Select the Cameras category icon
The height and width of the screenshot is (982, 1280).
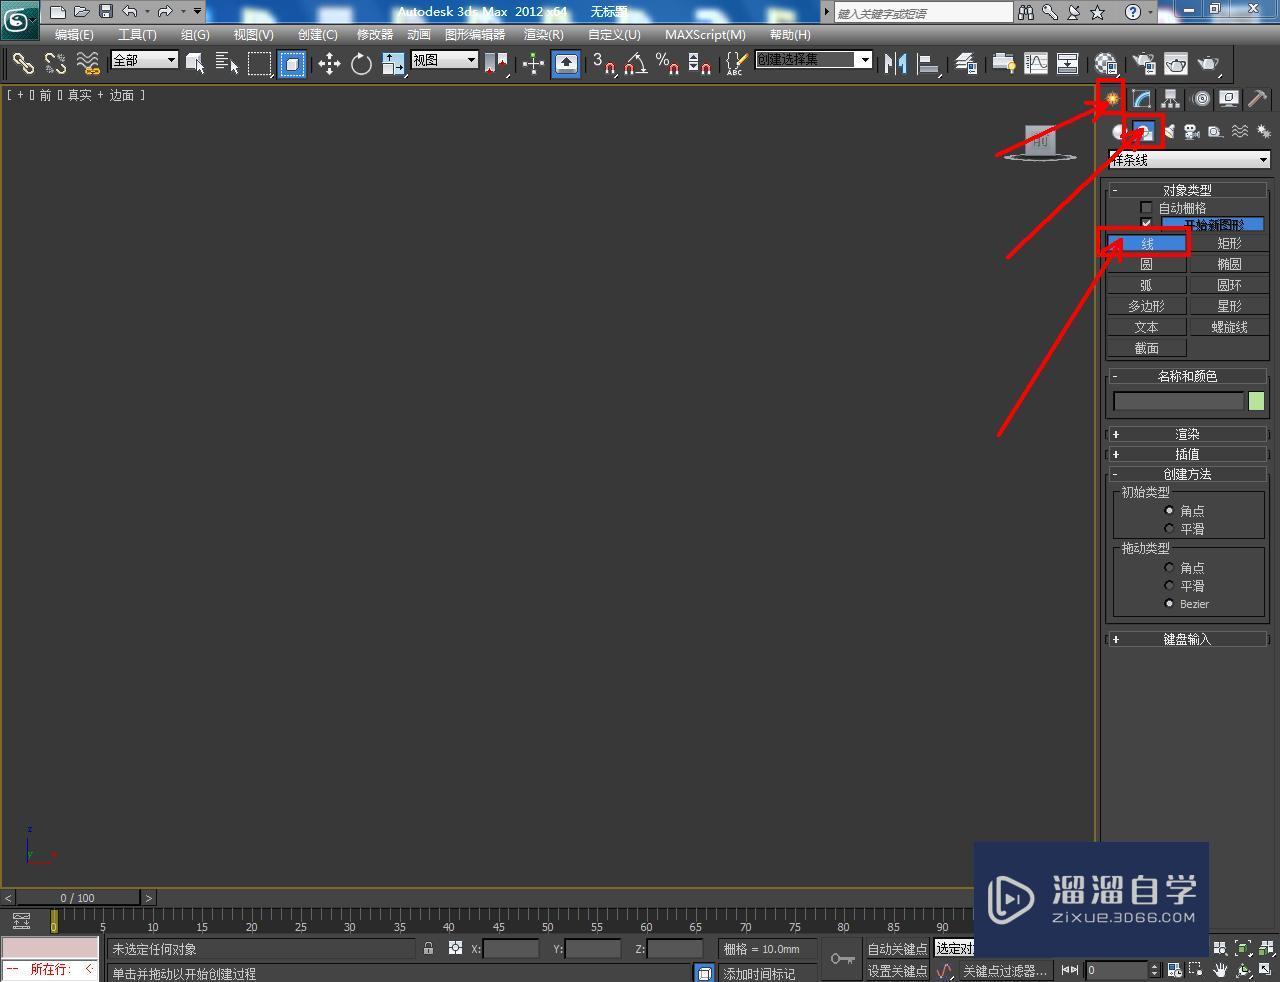[1192, 131]
